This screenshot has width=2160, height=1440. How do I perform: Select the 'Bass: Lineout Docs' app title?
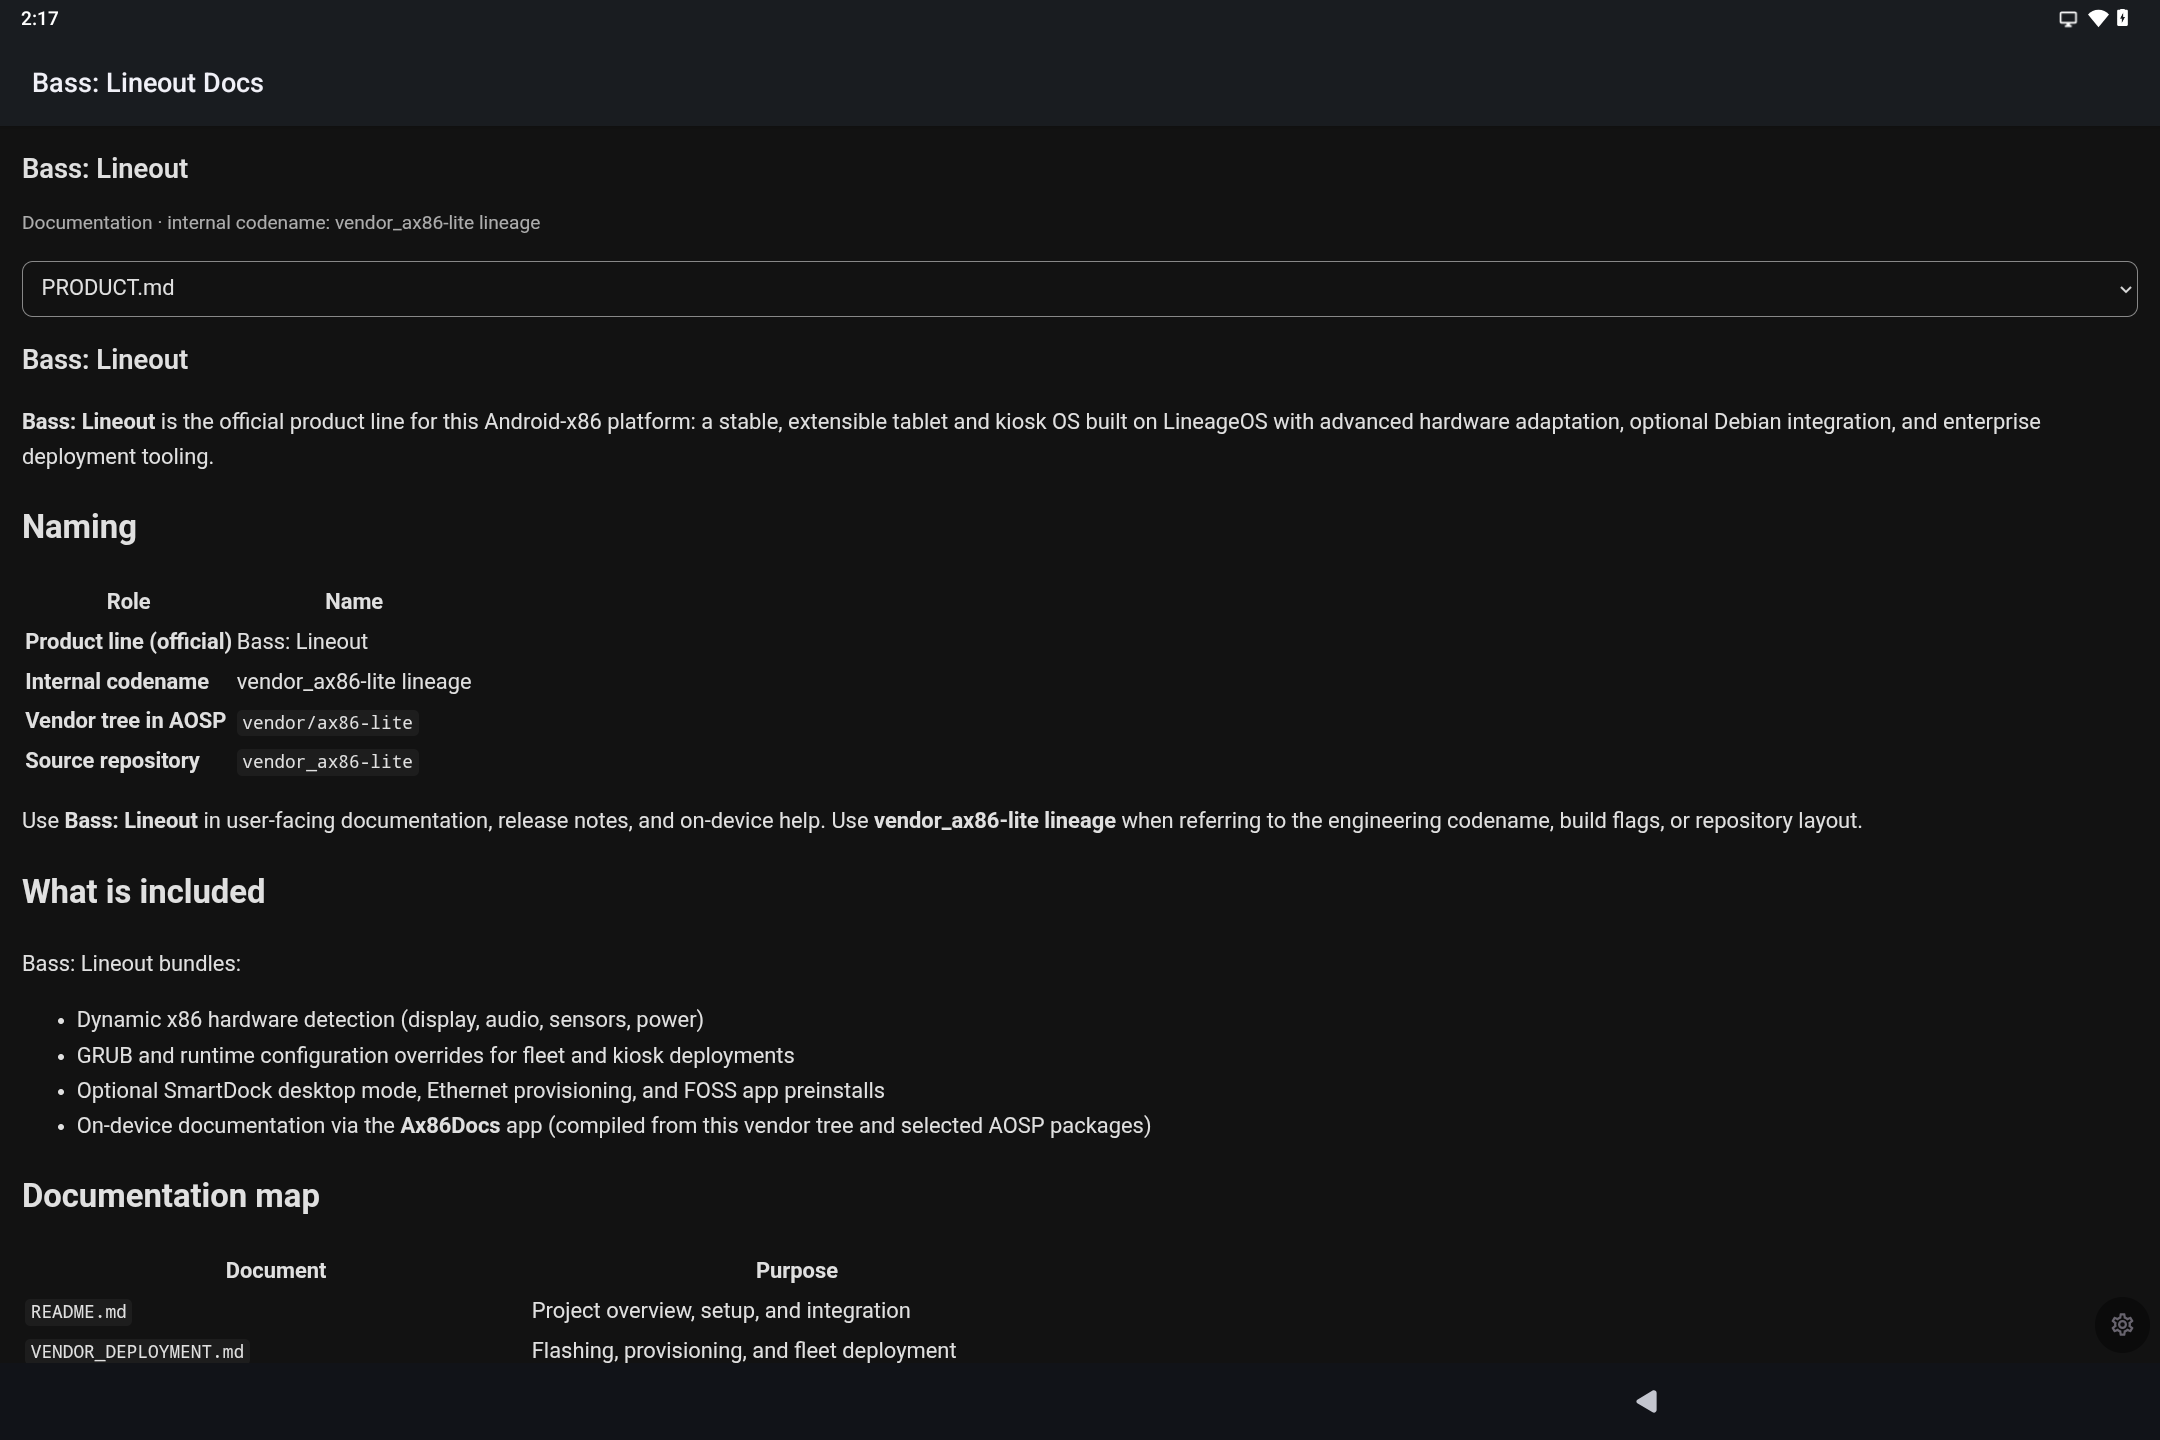point(148,83)
